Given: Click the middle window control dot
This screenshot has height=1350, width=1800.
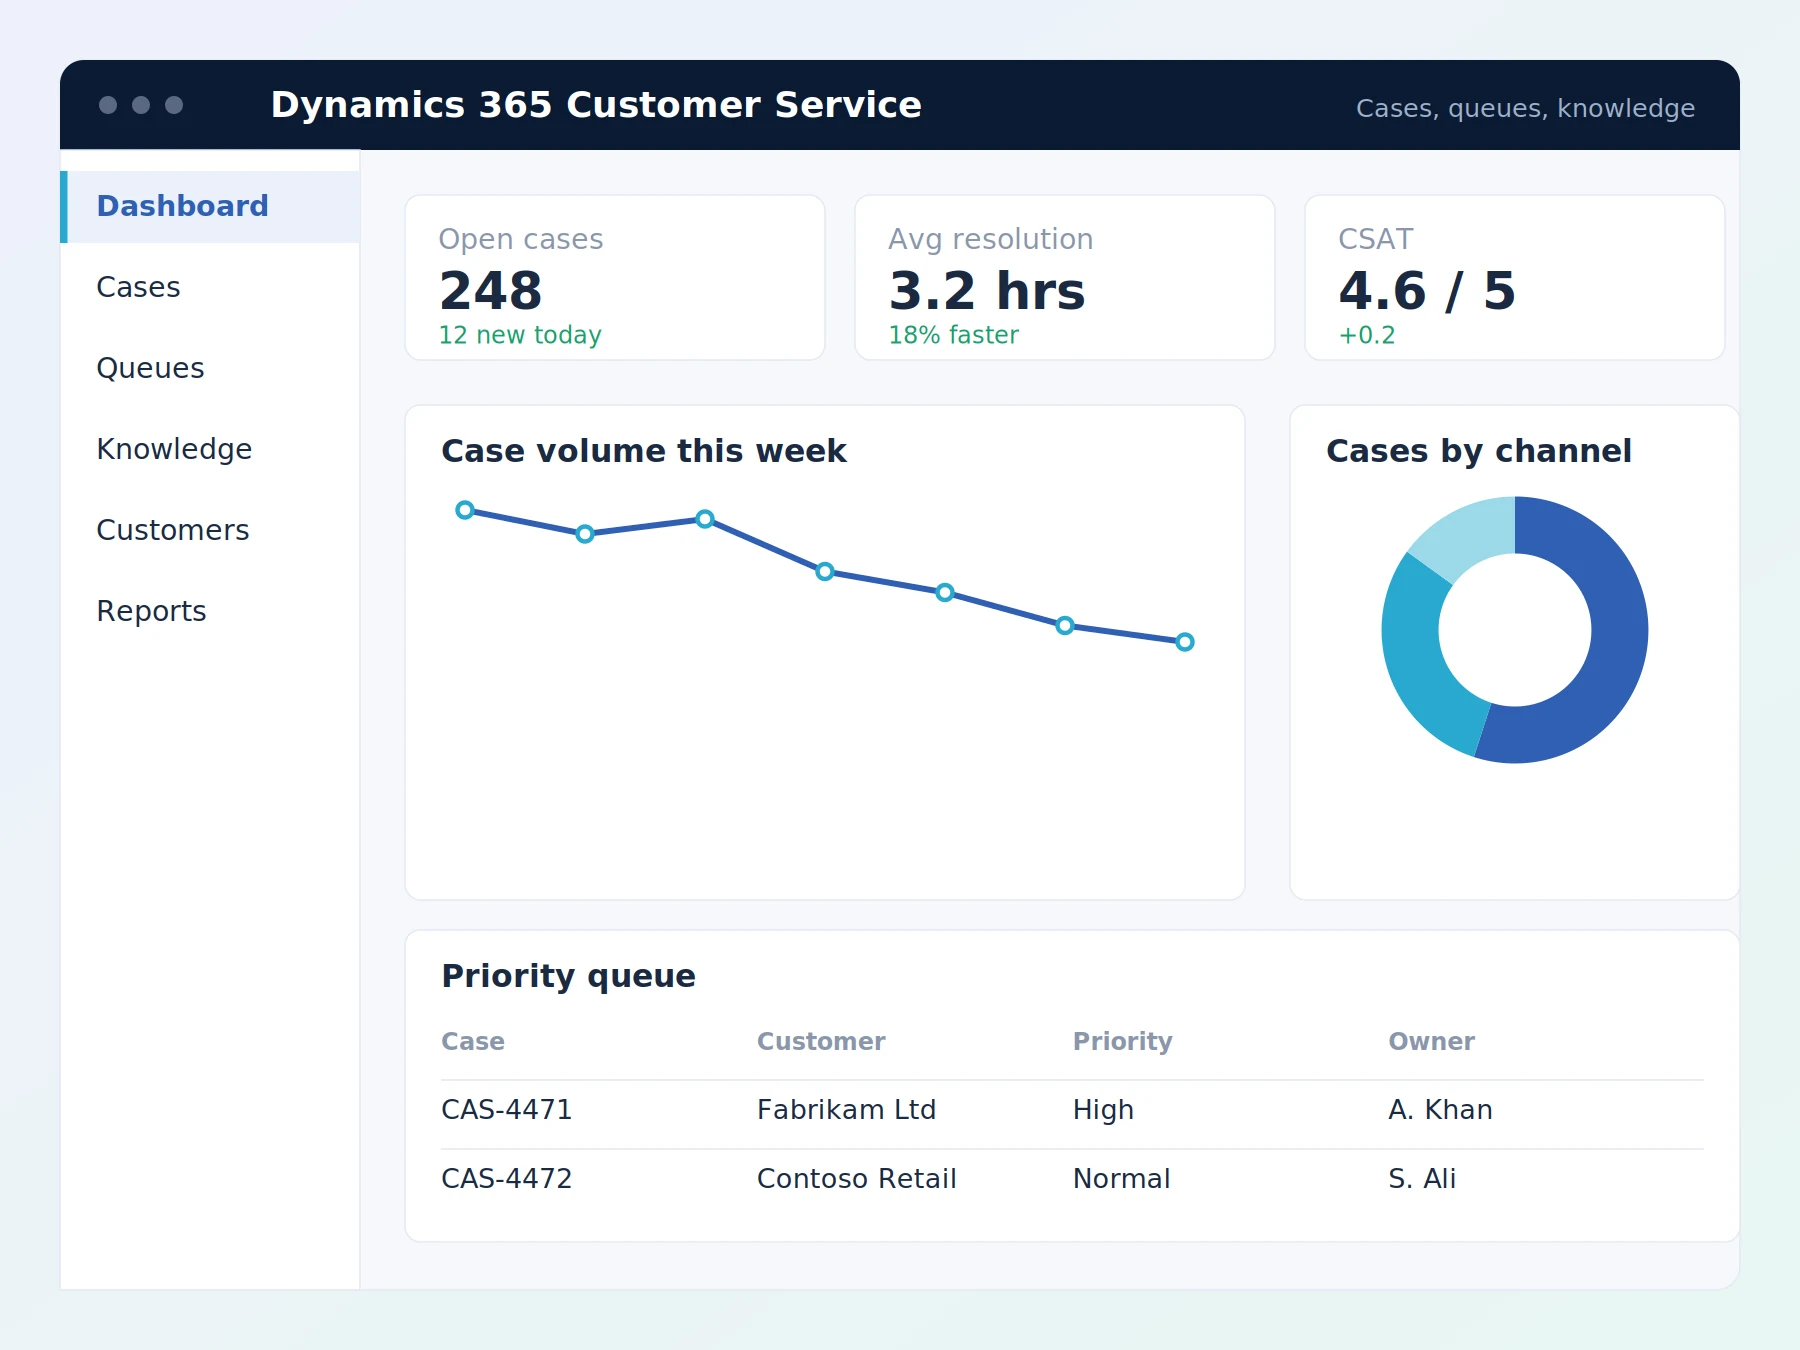Looking at the screenshot, I should pyautogui.click(x=141, y=105).
